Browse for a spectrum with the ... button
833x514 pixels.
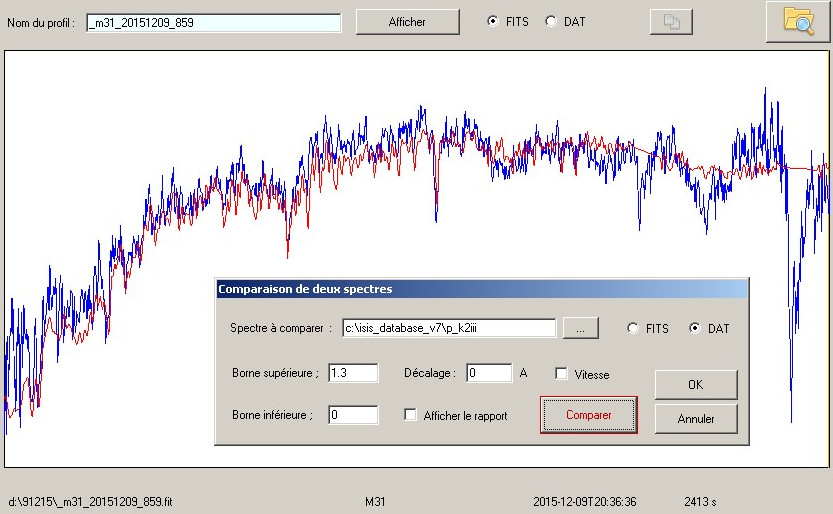click(581, 328)
